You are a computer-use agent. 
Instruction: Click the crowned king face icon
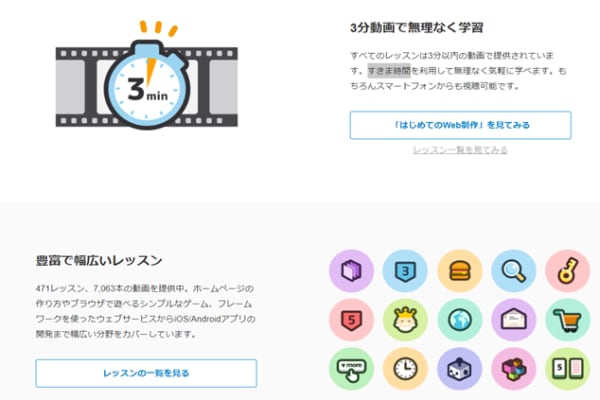tap(405, 320)
